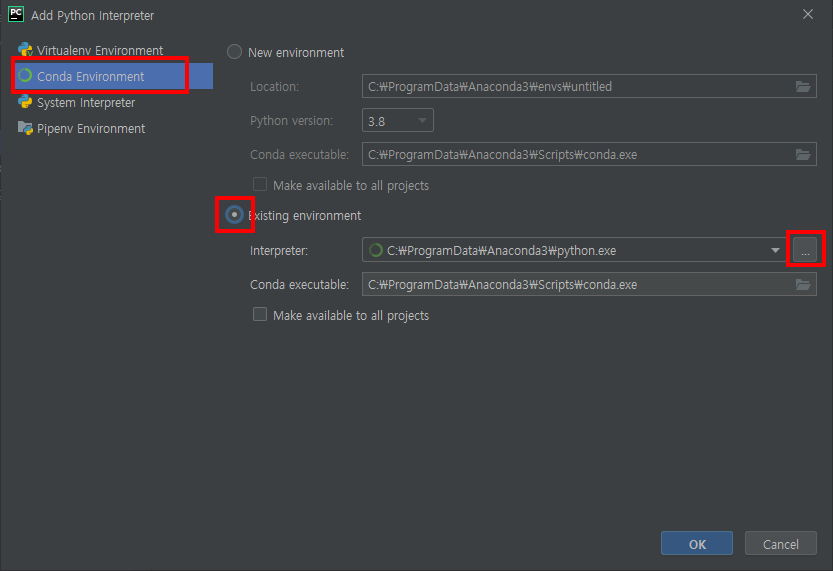The height and width of the screenshot is (571, 833).
Task: Click the 'Location:' label
Action: [x=275, y=87]
